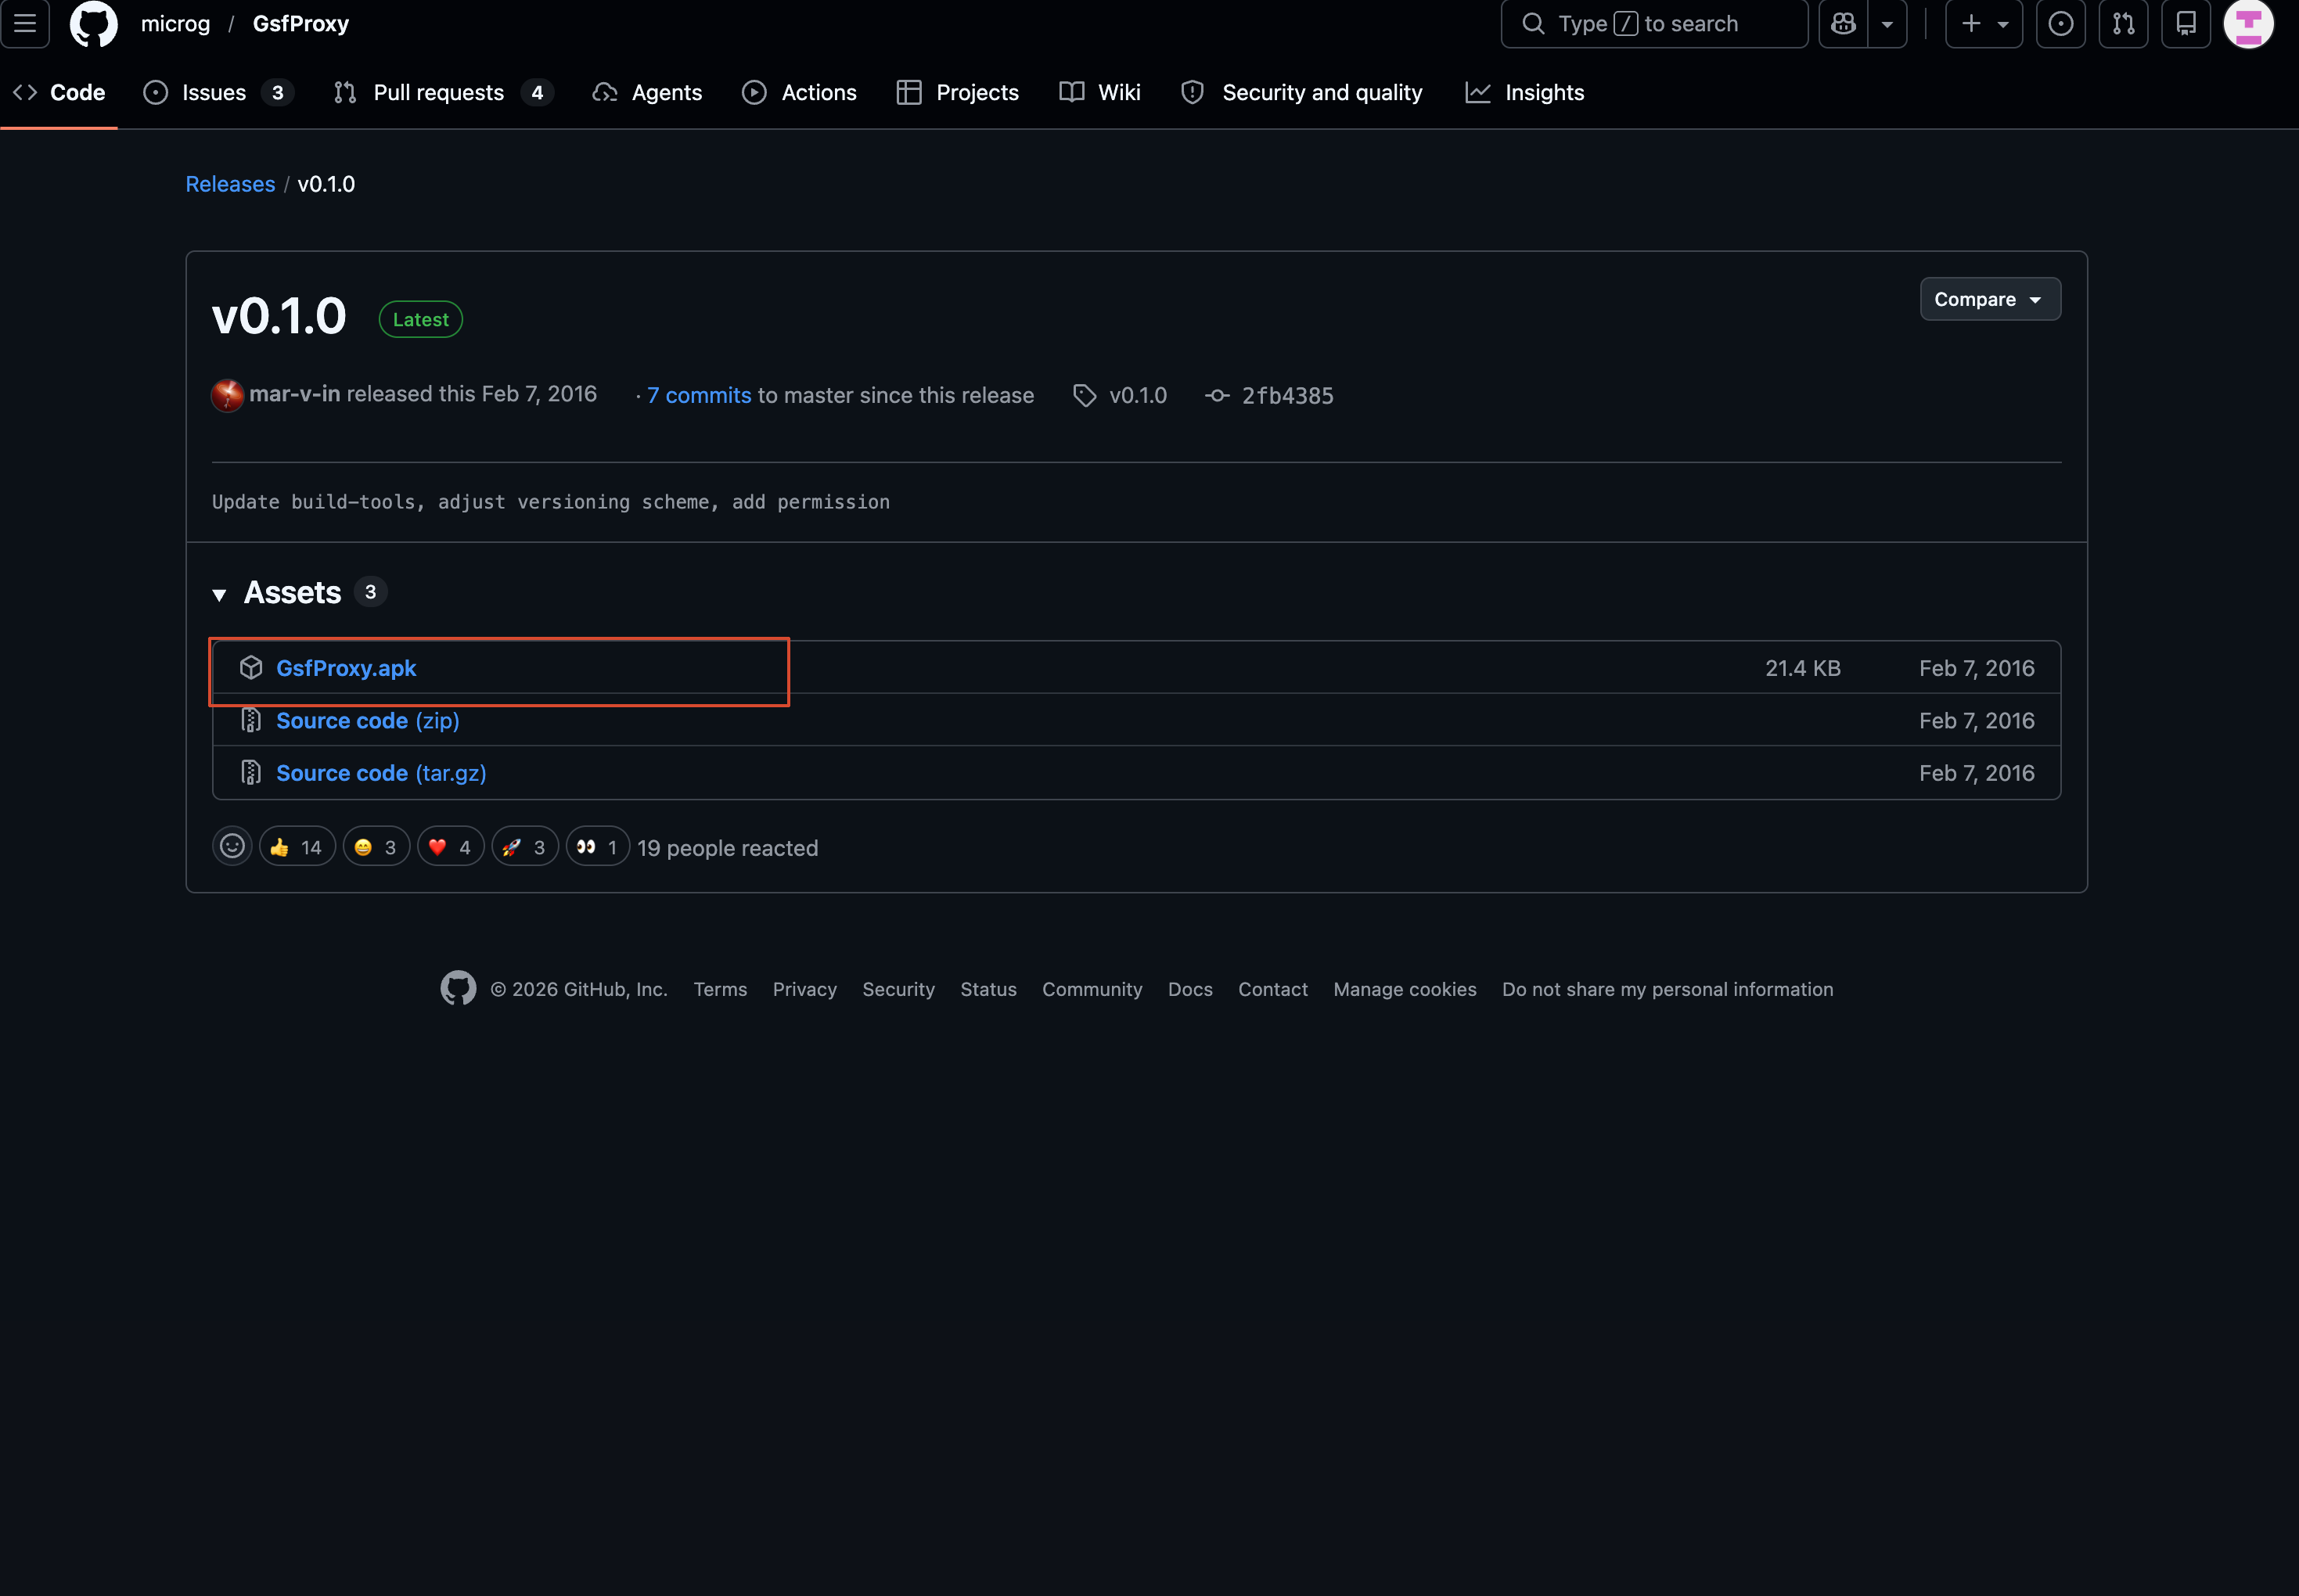This screenshot has width=2299, height=1596.
Task: Open the hamburger navigation menu
Action: pyautogui.click(x=25, y=24)
